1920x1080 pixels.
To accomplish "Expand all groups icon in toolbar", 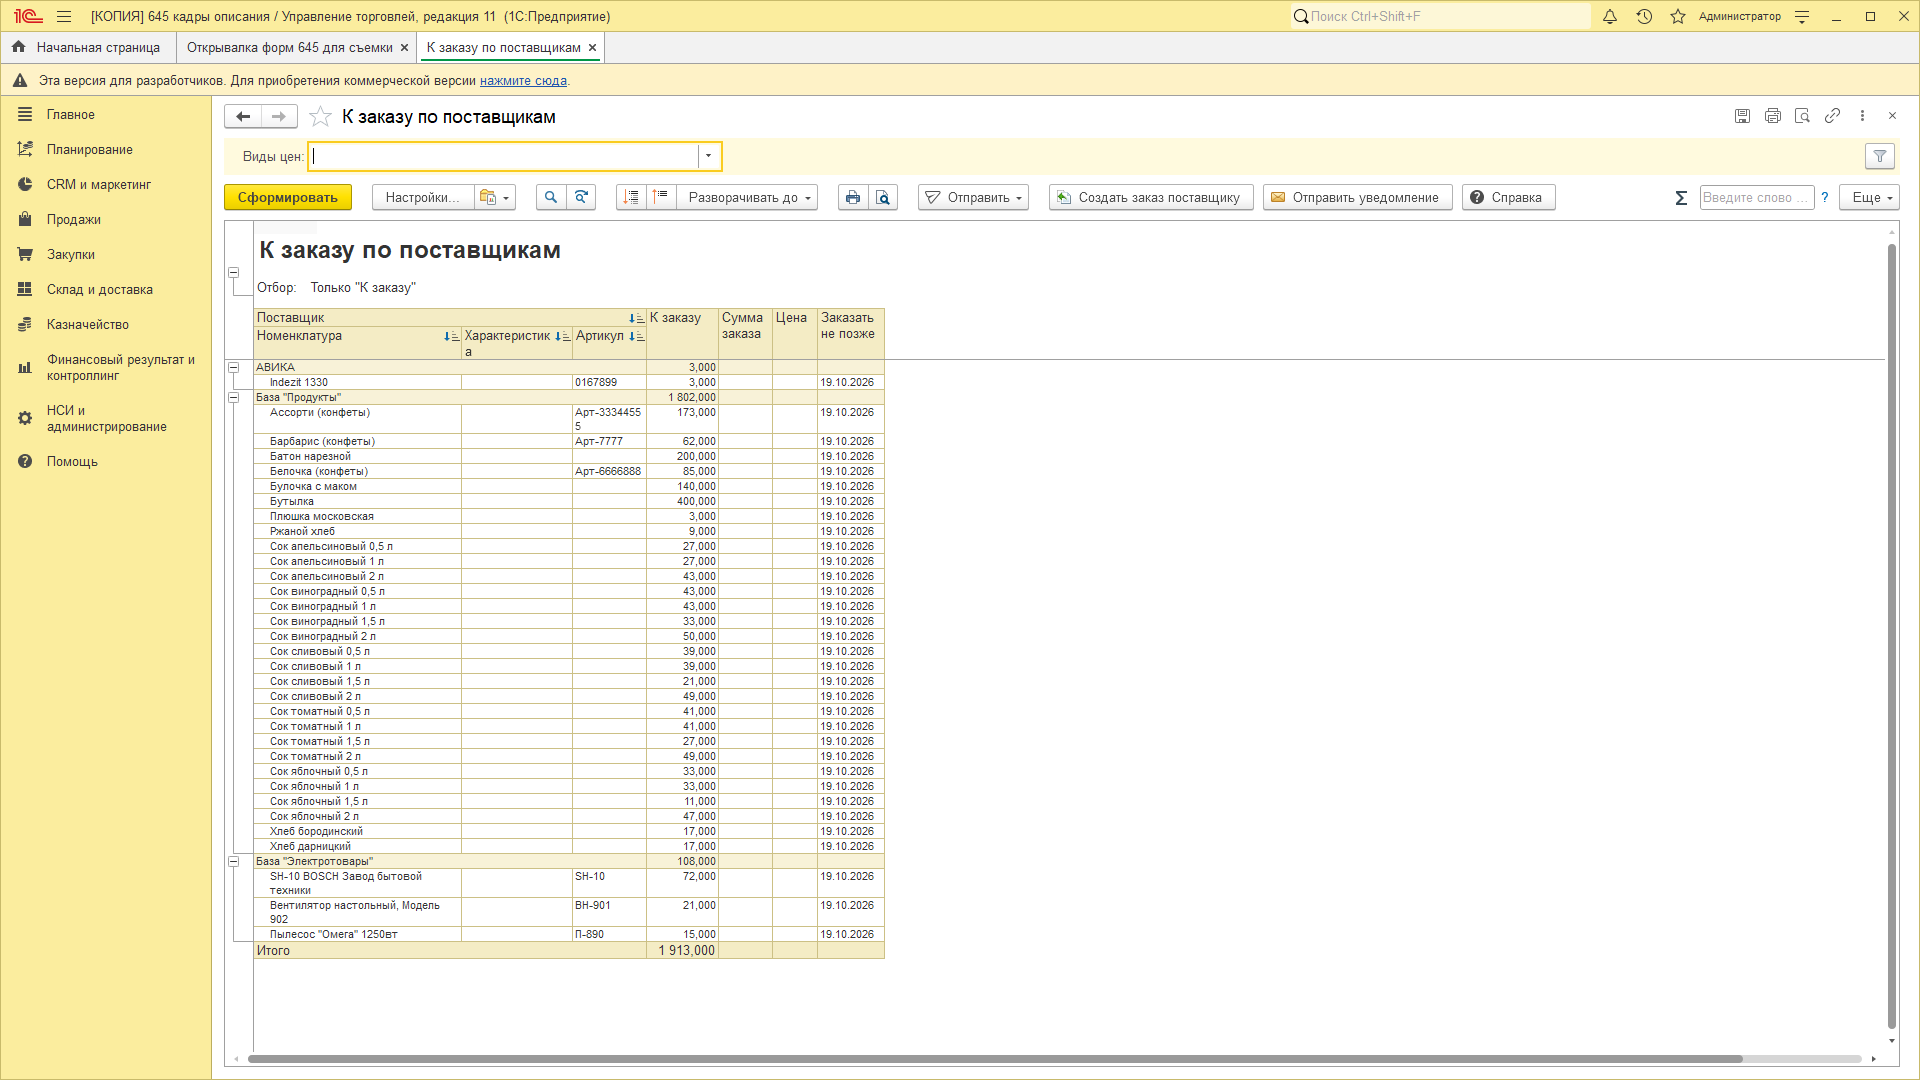I will (631, 198).
